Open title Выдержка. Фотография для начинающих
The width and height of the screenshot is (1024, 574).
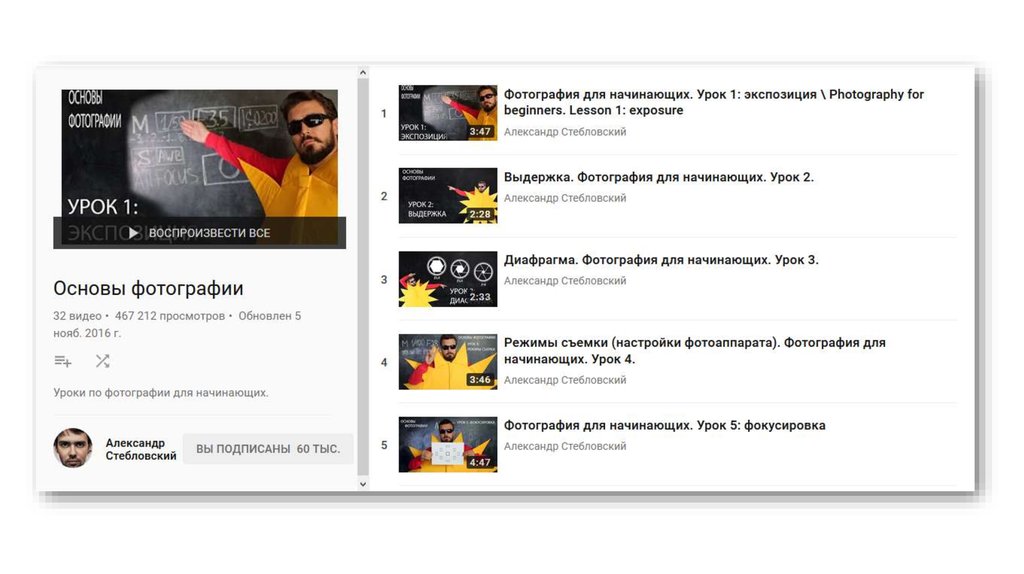pos(658,177)
